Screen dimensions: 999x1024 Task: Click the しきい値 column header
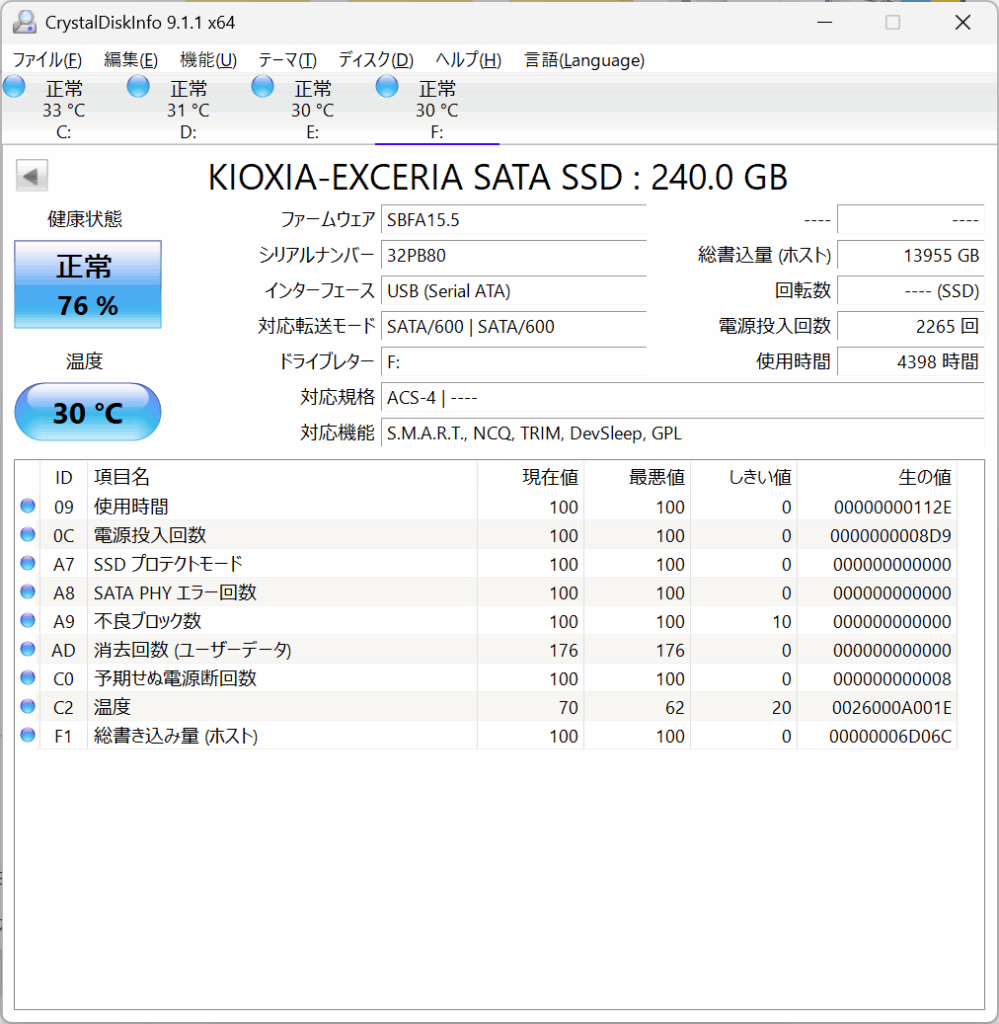point(744,477)
